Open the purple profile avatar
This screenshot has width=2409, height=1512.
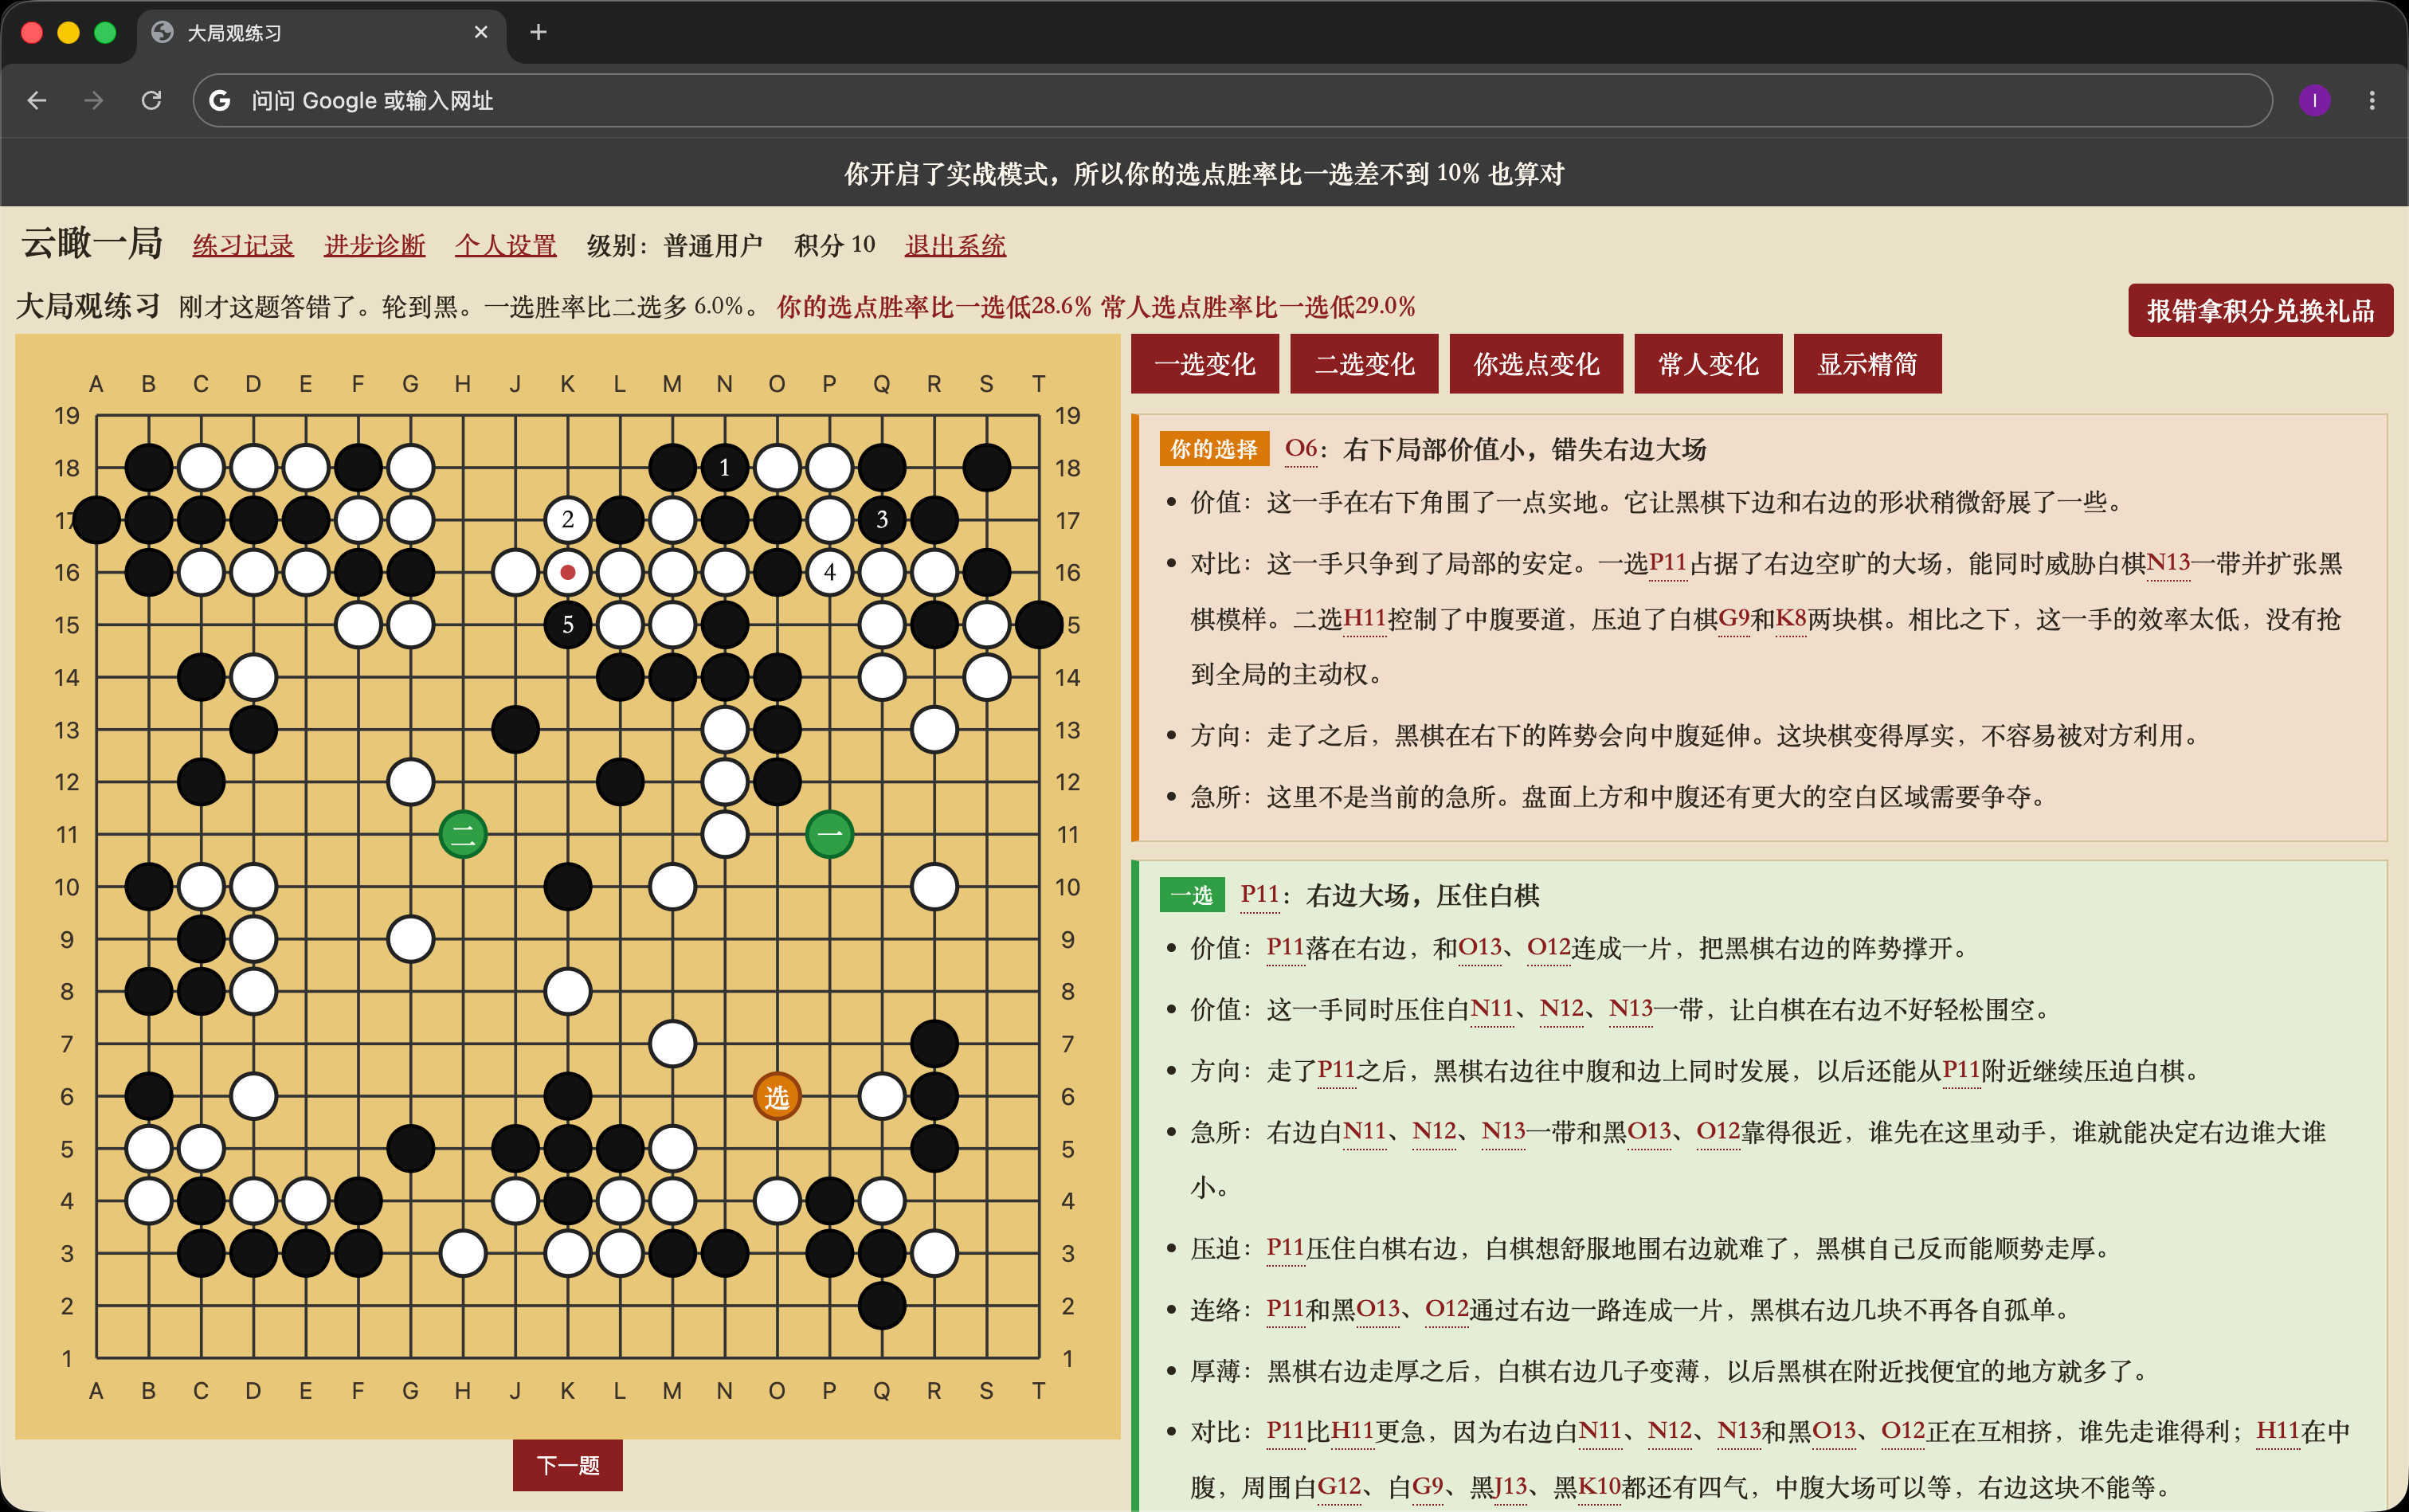(x=2314, y=100)
